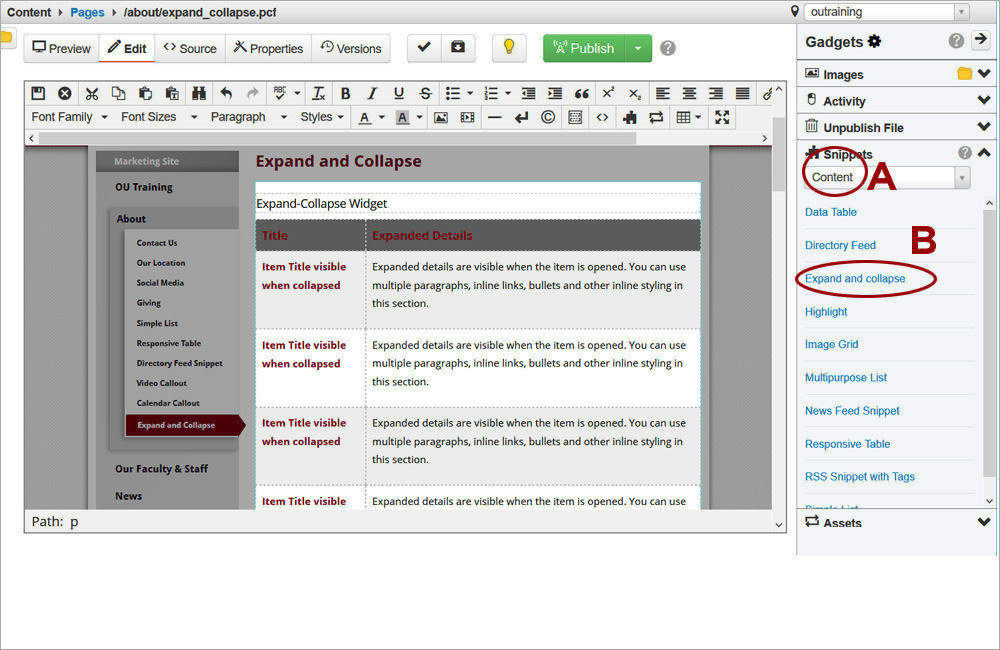This screenshot has width=1000, height=650.
Task: Toggle fullscreen editor mode
Action: [722, 117]
